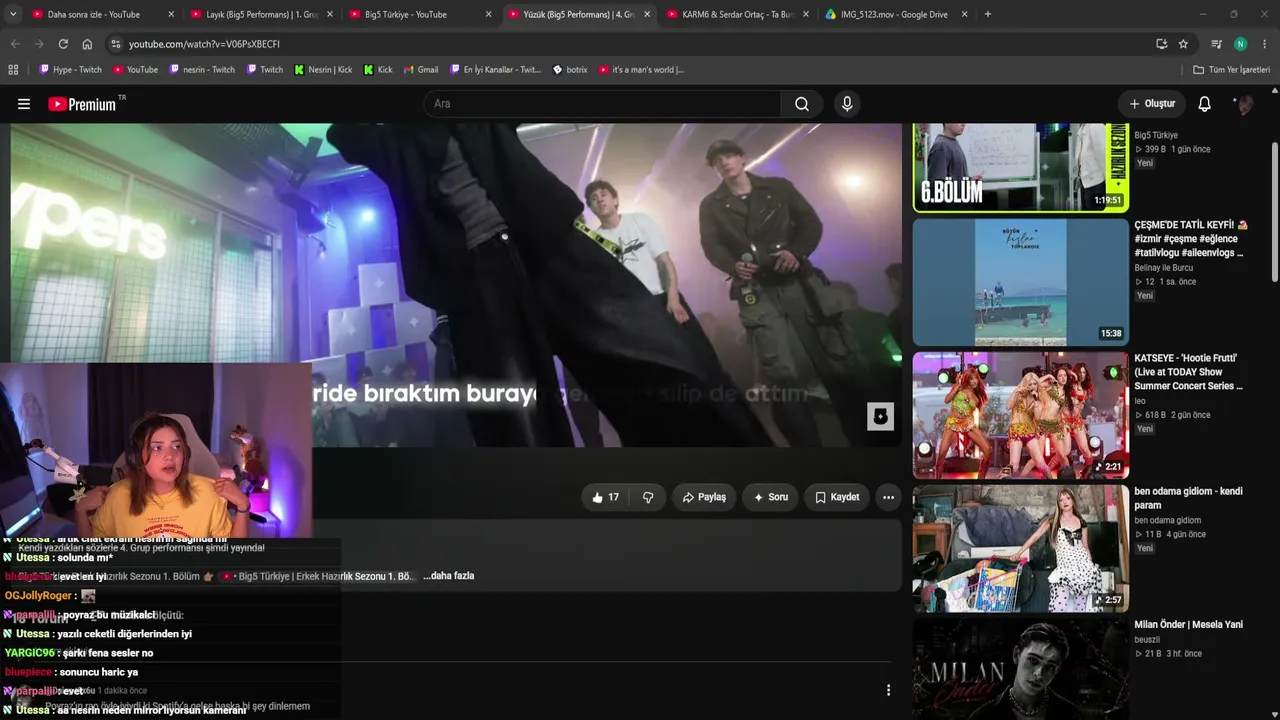Open the 'ÇEŞME'DE TATİL KEYFİ' video thumbnail
This screenshot has height=720, width=1280.
1021,282
